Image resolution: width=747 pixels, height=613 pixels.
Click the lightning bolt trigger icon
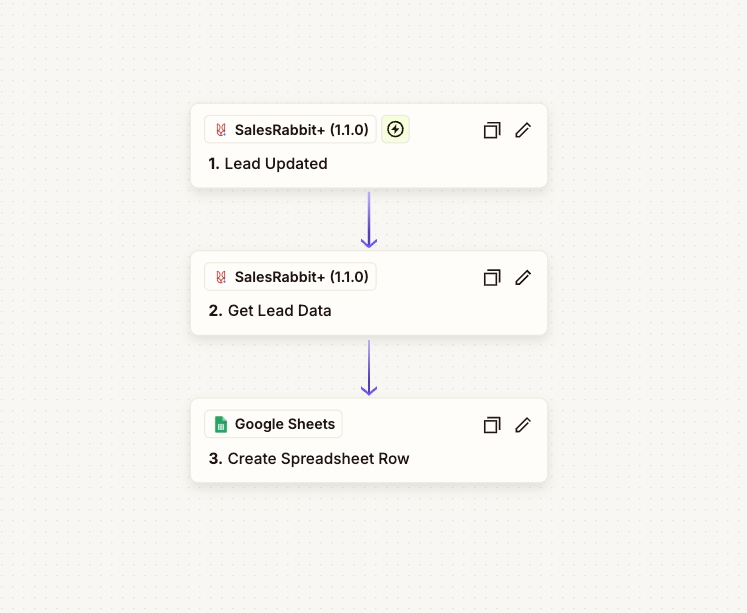coord(396,129)
